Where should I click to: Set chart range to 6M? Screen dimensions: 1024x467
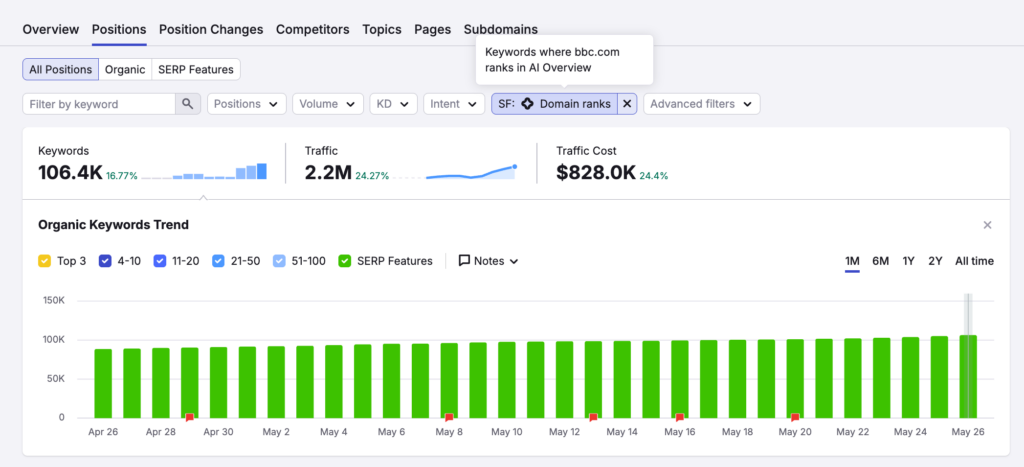[x=880, y=261]
